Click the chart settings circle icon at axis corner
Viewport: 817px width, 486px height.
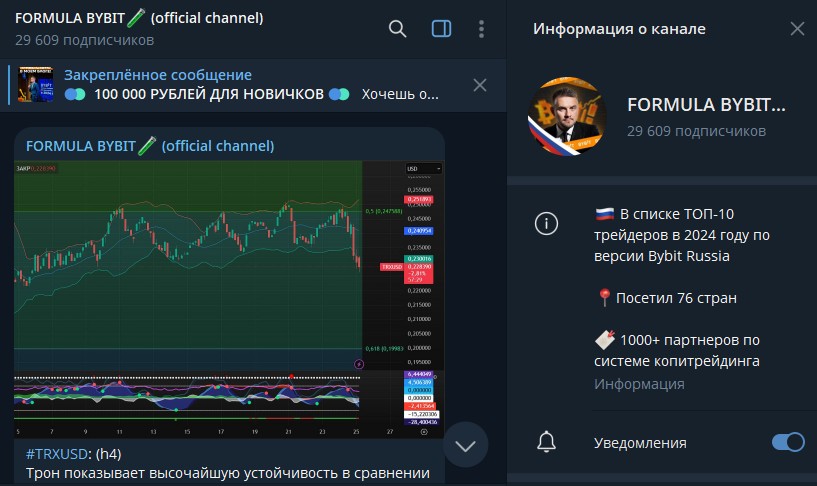pos(424,432)
